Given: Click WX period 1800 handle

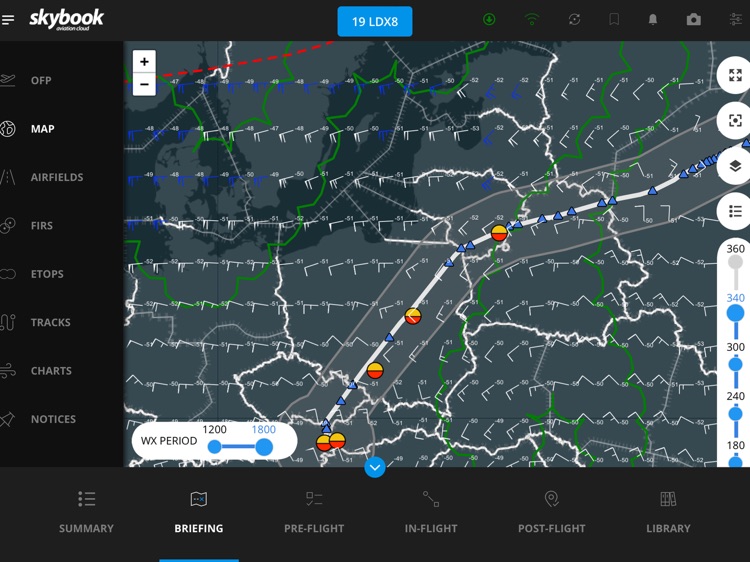Looking at the screenshot, I should click(x=264, y=447).
